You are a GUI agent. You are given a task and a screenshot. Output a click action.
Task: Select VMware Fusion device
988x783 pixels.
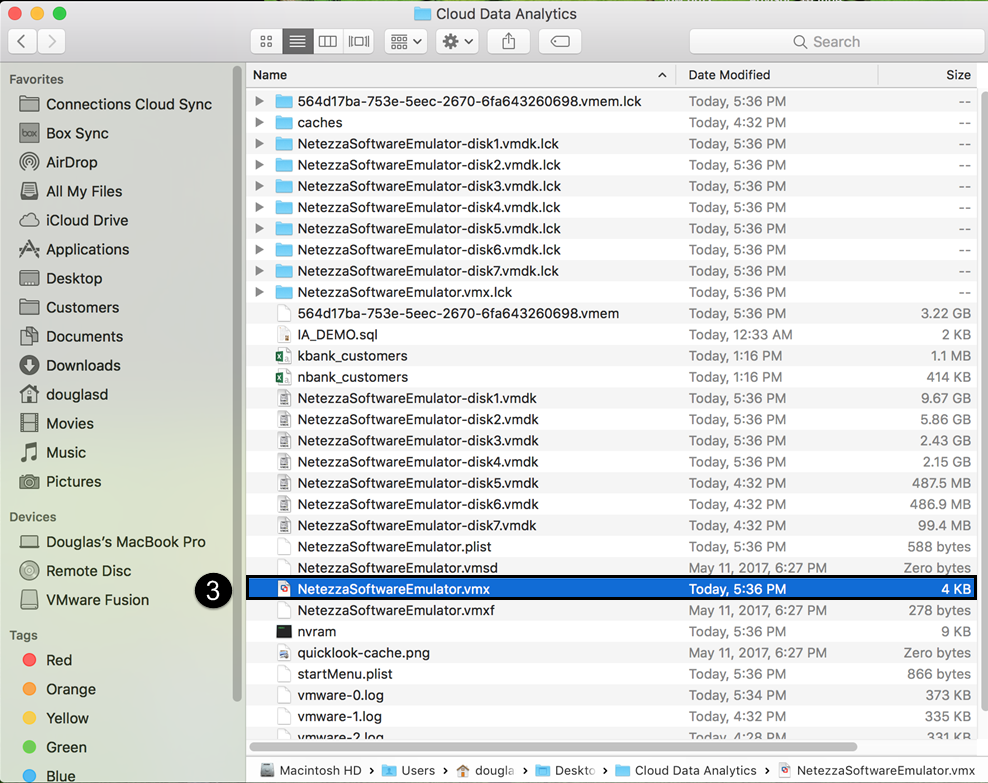click(84, 600)
